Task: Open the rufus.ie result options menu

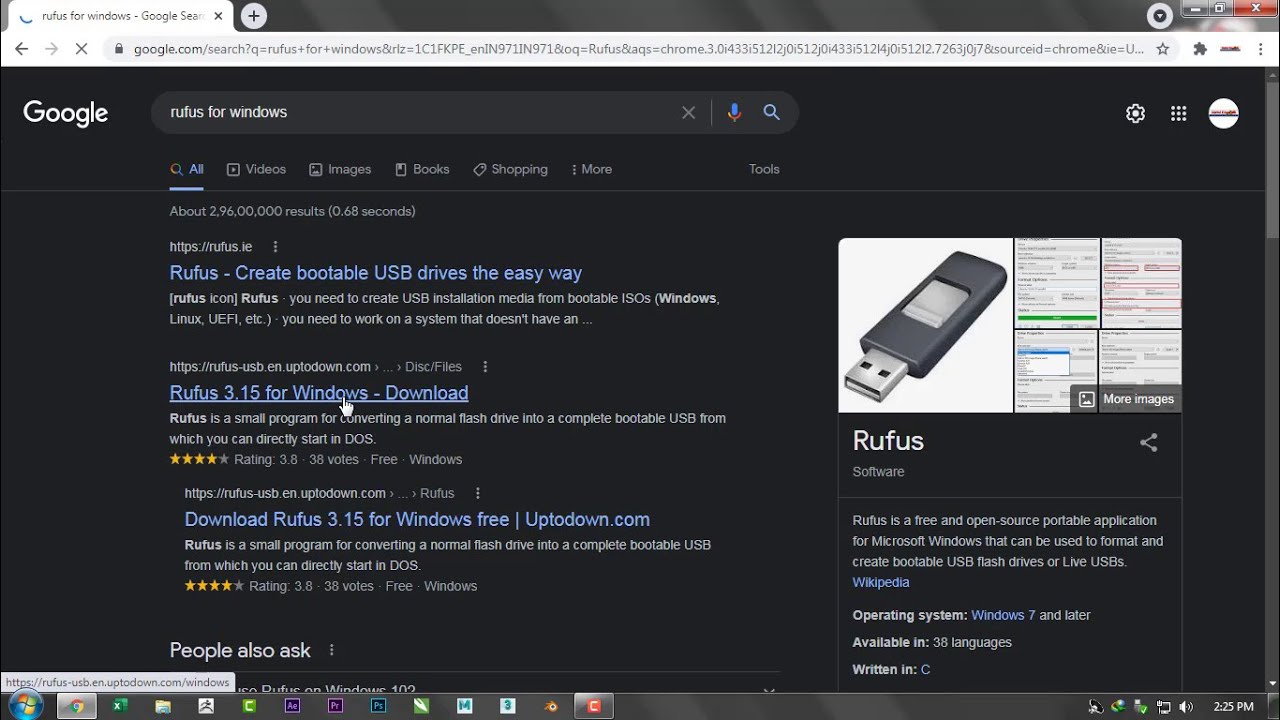Action: 275,247
